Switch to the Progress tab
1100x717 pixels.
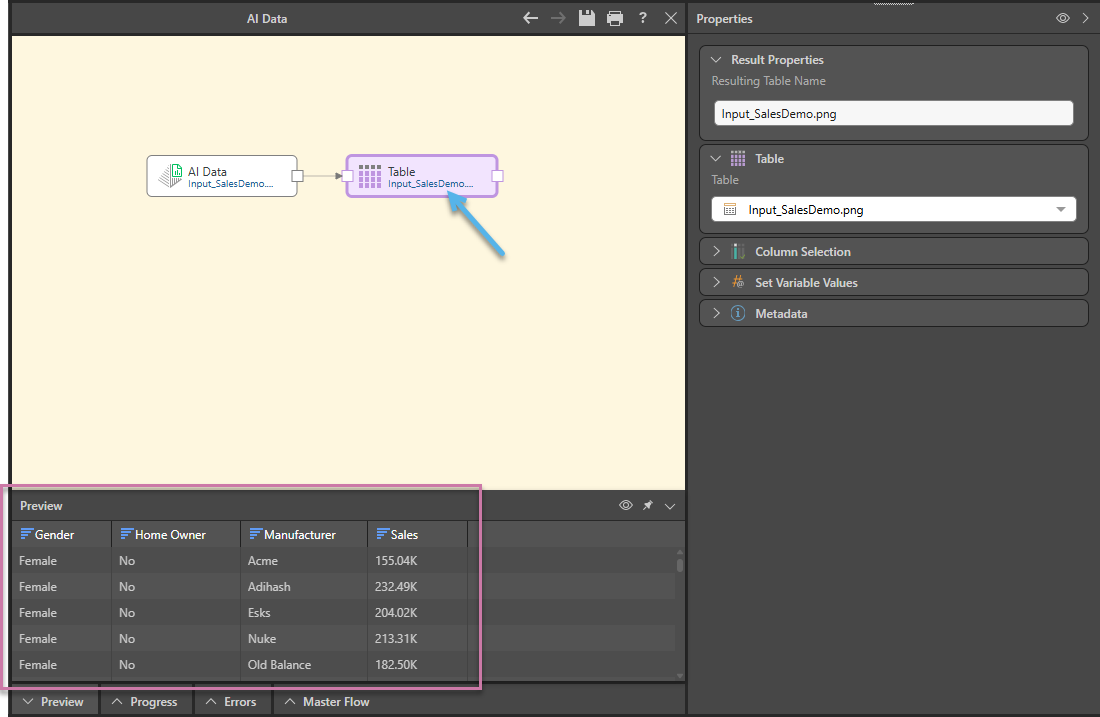point(145,702)
